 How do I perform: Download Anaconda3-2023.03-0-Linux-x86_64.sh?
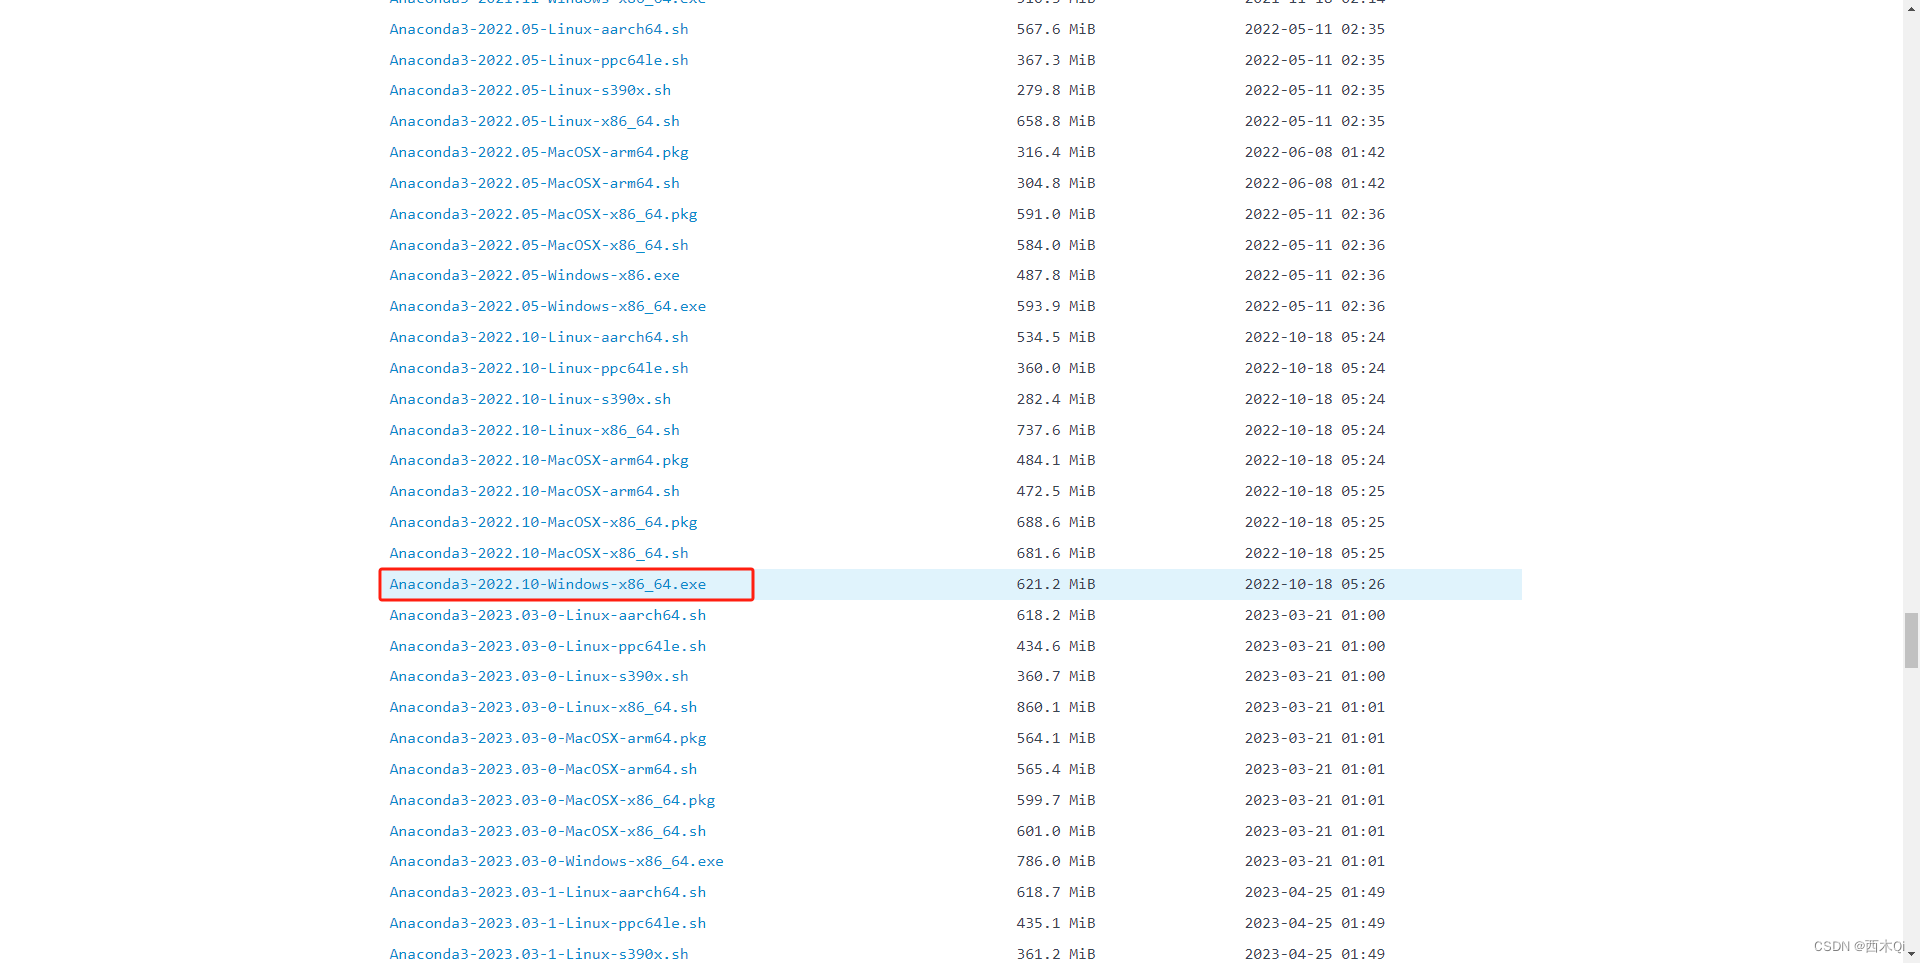[543, 707]
